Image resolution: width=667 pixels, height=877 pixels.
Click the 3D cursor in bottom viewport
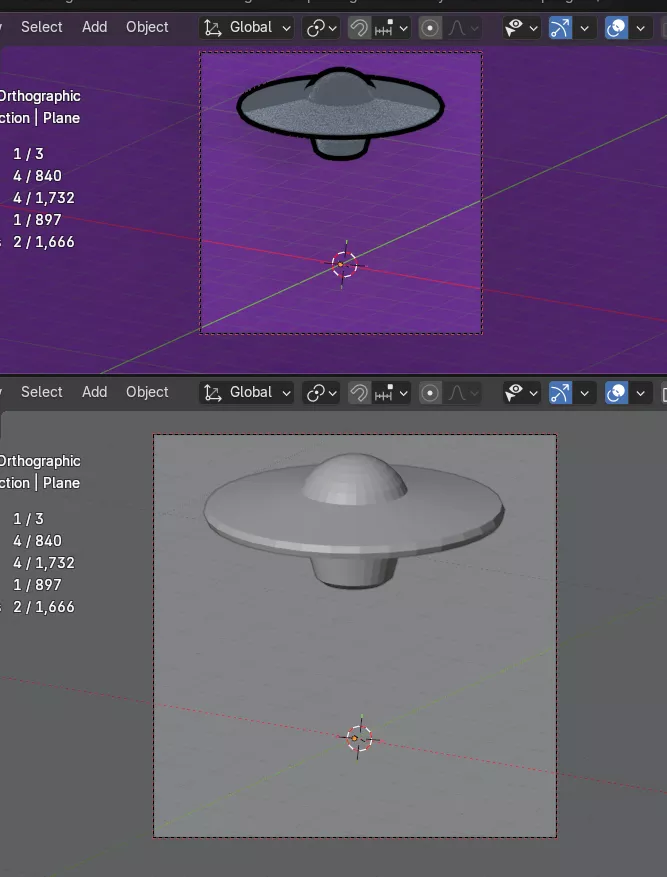359,738
